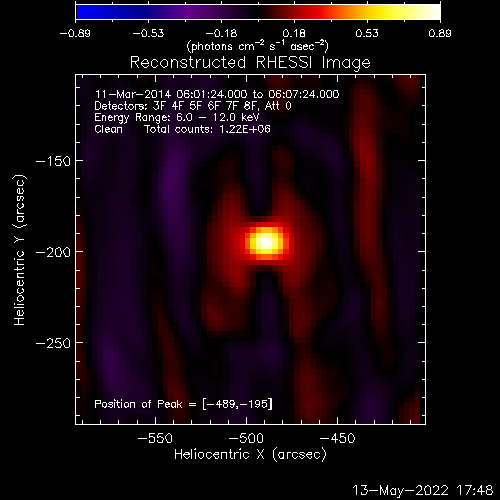The image size is (500, 500).
Task: Click the colorbar label -0.53
Action: tap(148, 33)
